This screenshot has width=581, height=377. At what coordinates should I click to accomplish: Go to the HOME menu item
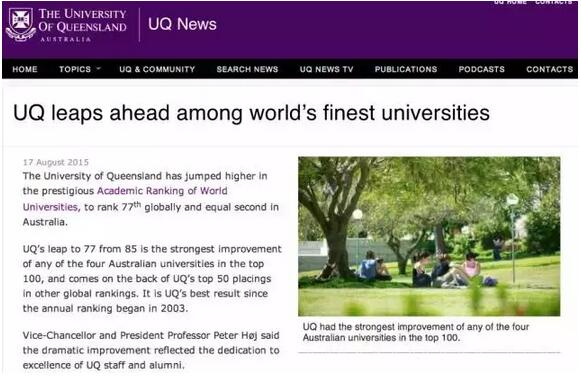(25, 69)
